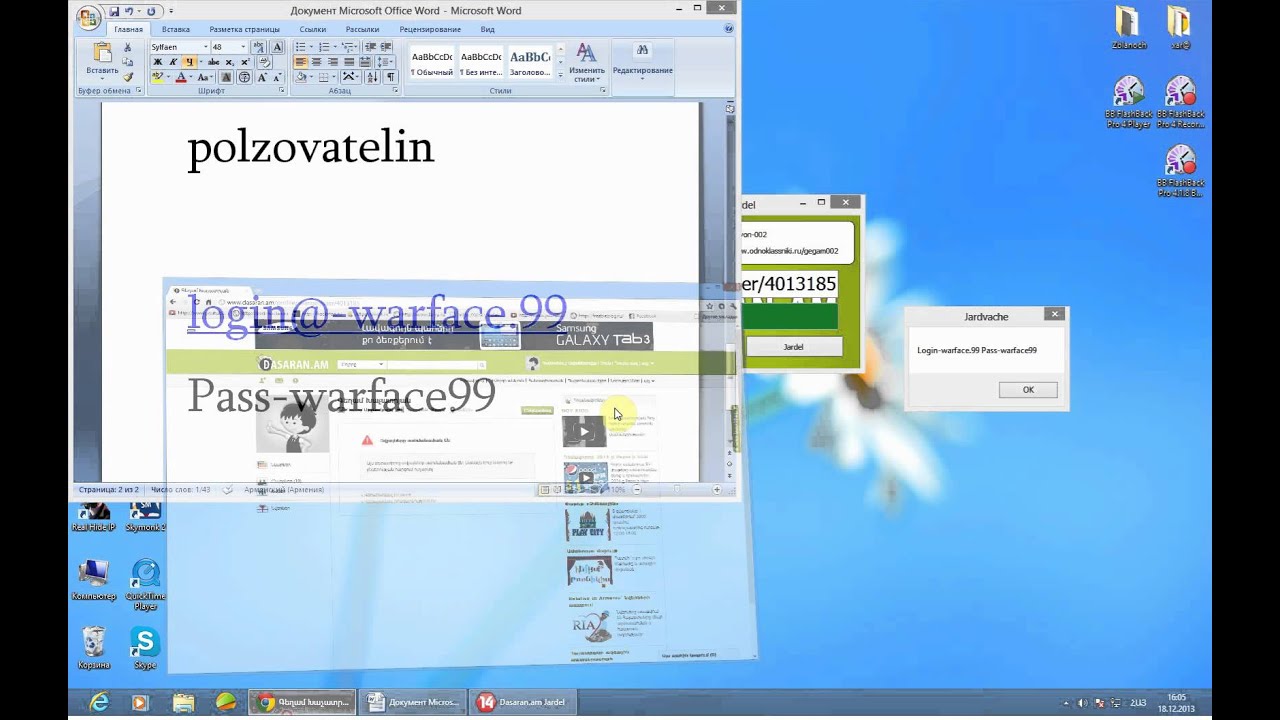
Task: Toggle superscript formatting
Action: (x=244, y=62)
